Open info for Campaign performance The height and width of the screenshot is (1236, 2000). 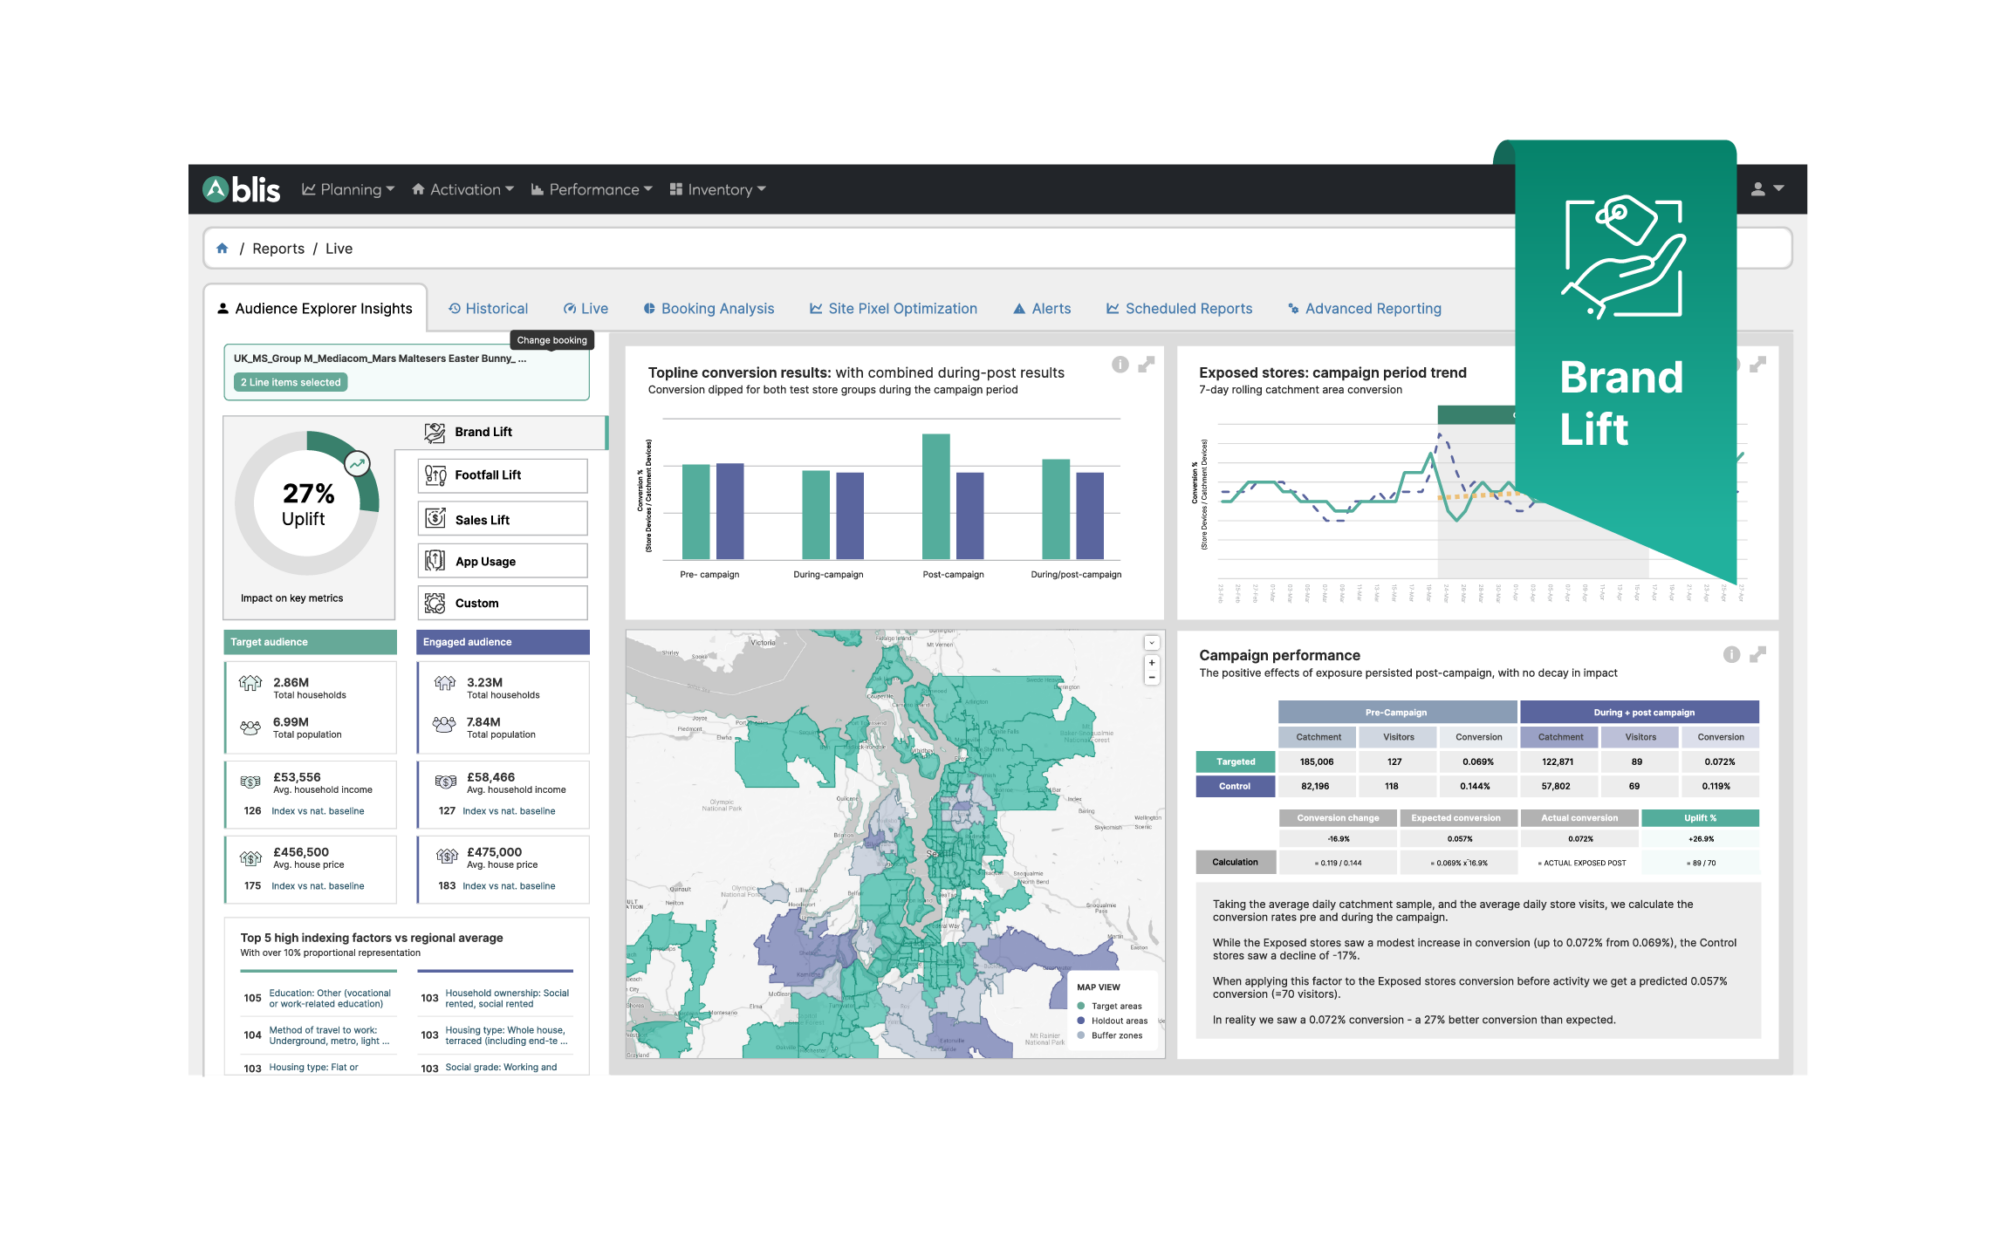click(x=1731, y=654)
